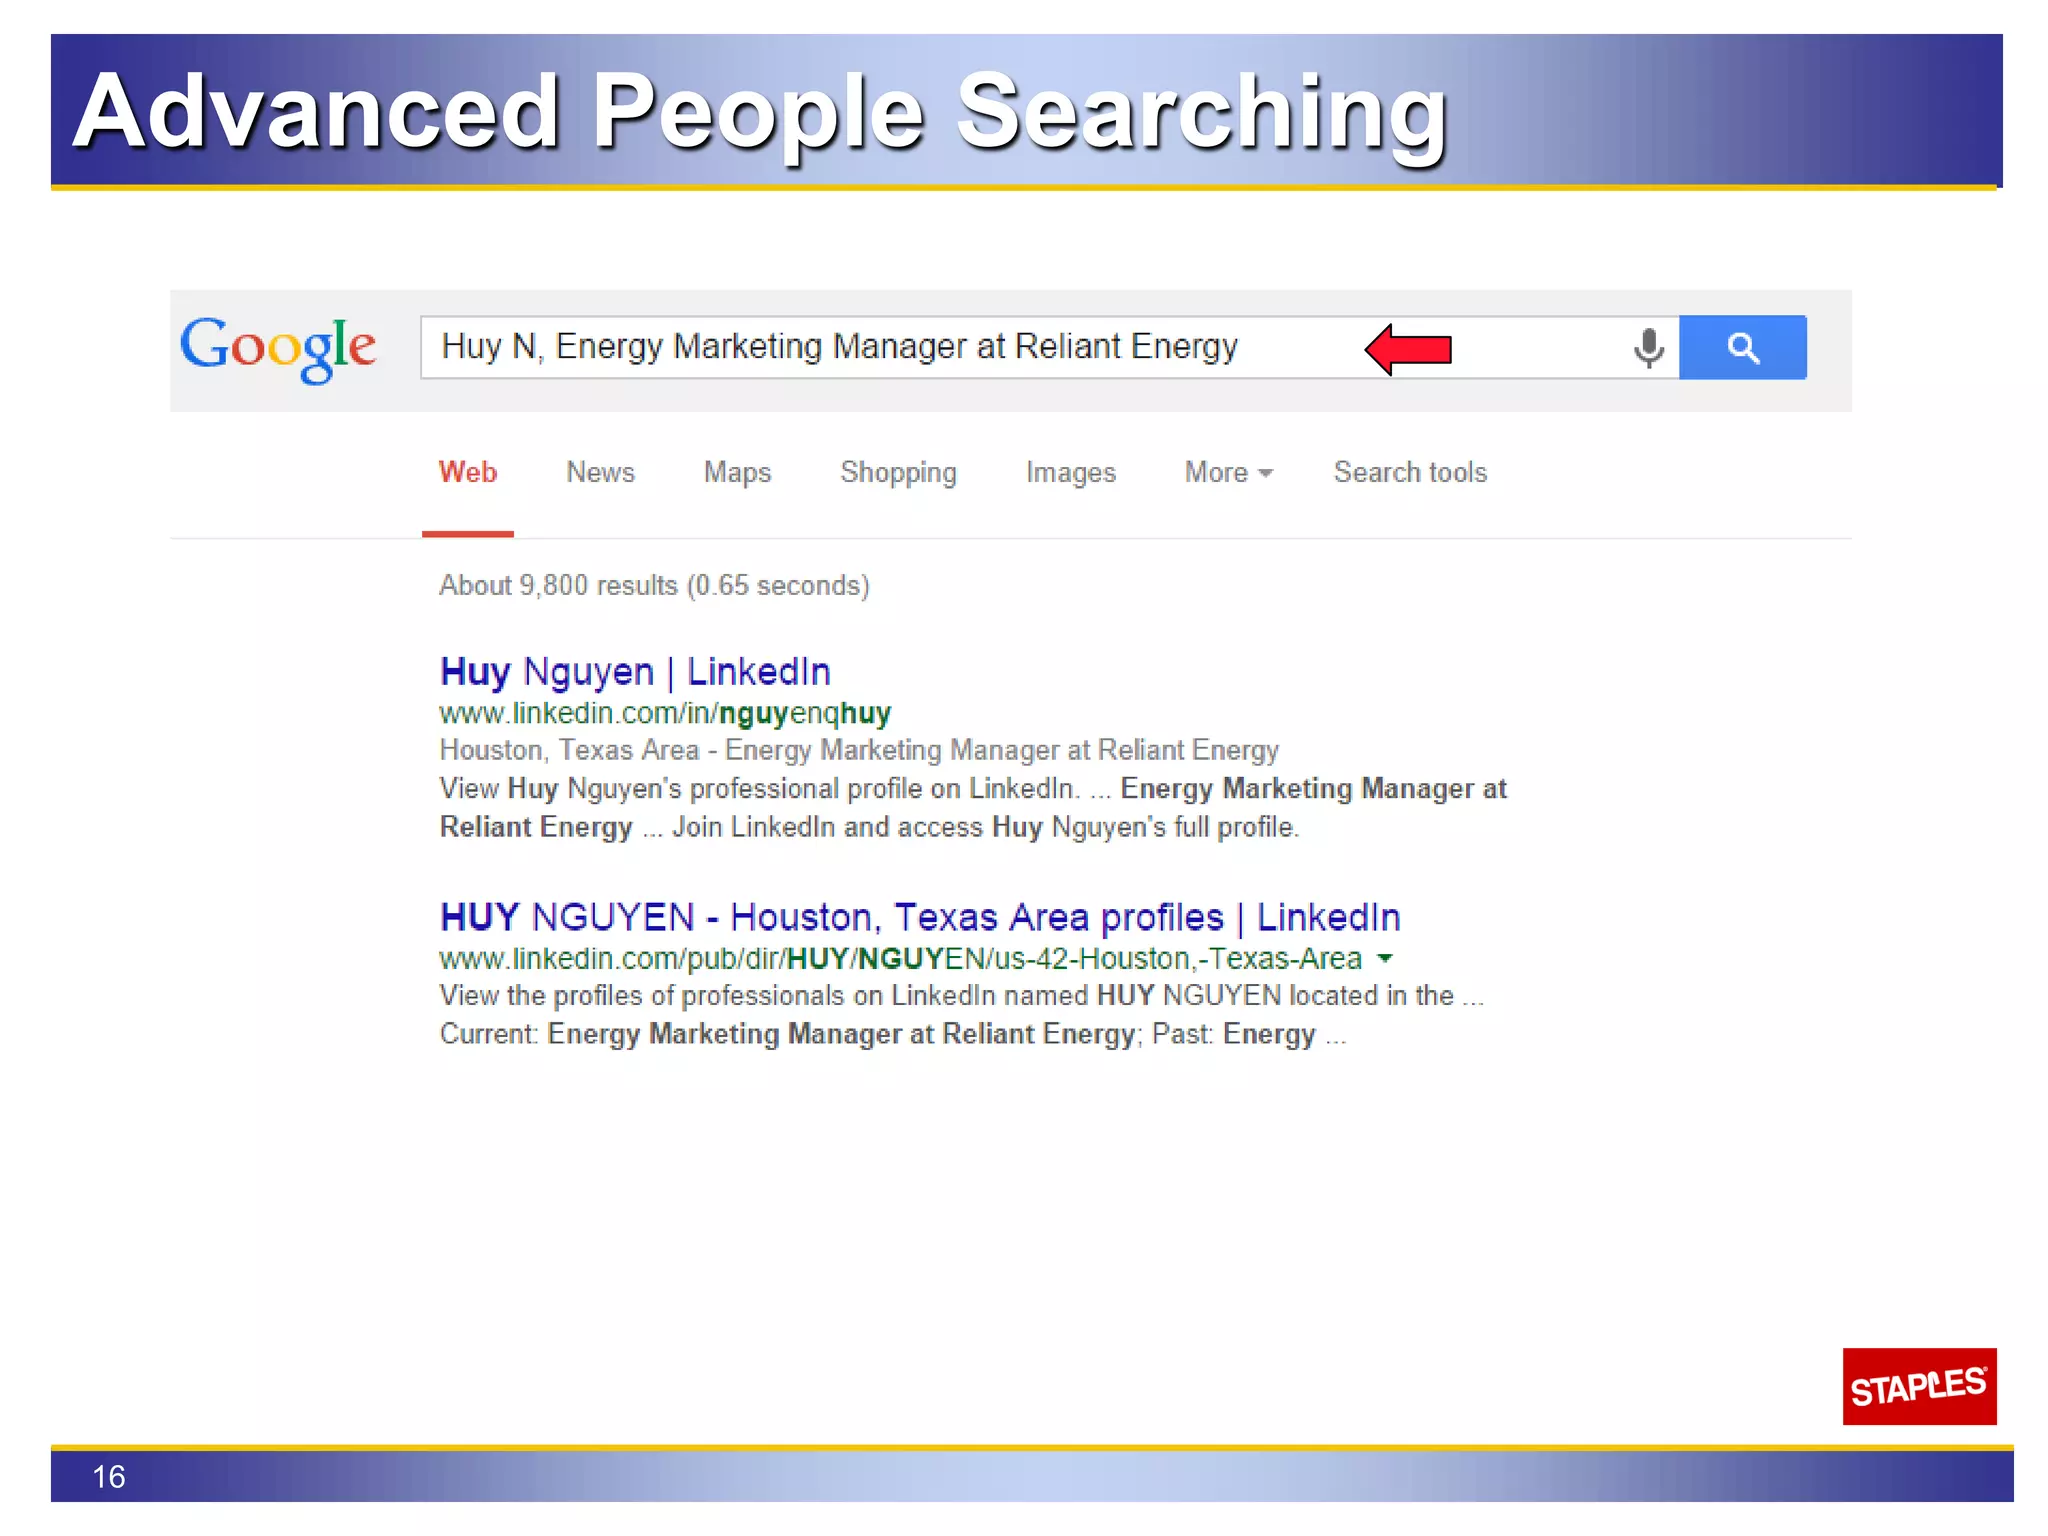Open Search tools options
This screenshot has width=2048, height=1536.
click(x=1410, y=472)
